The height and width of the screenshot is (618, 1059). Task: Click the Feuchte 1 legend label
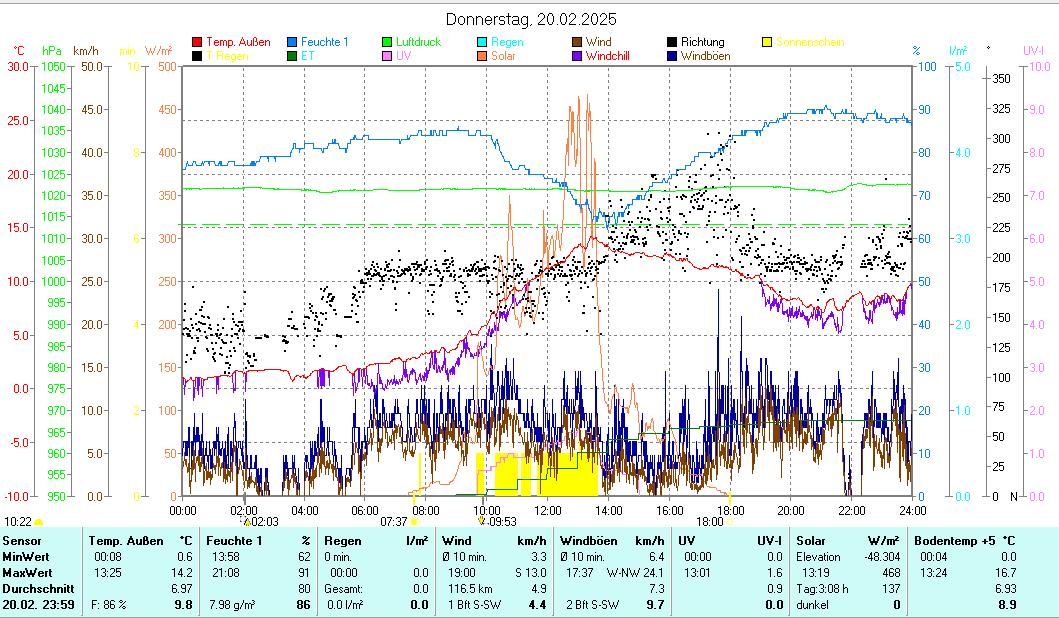pyautogui.click(x=325, y=42)
